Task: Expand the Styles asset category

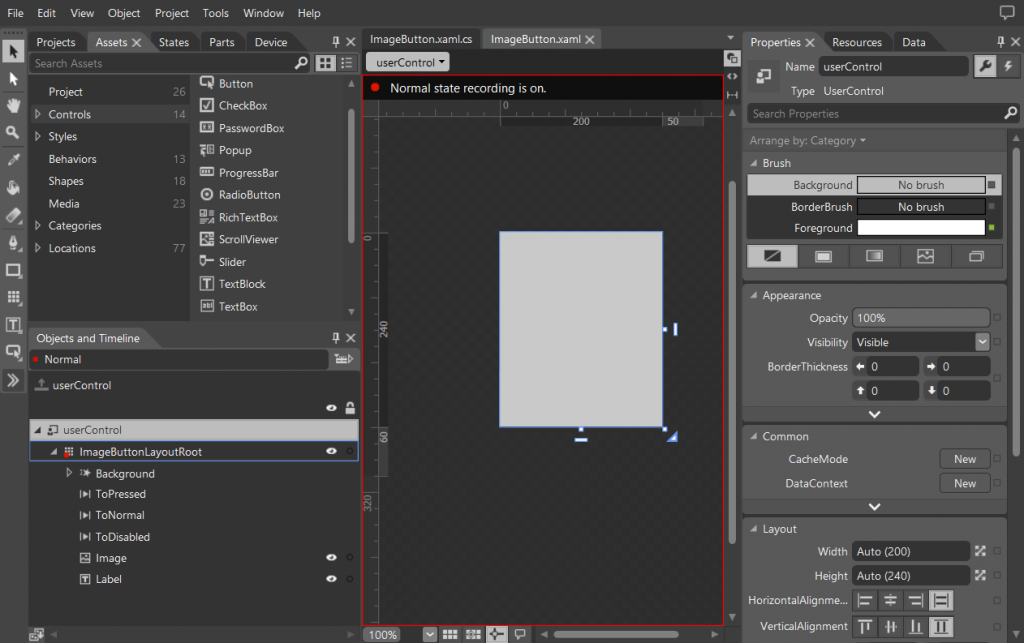Action: point(38,137)
